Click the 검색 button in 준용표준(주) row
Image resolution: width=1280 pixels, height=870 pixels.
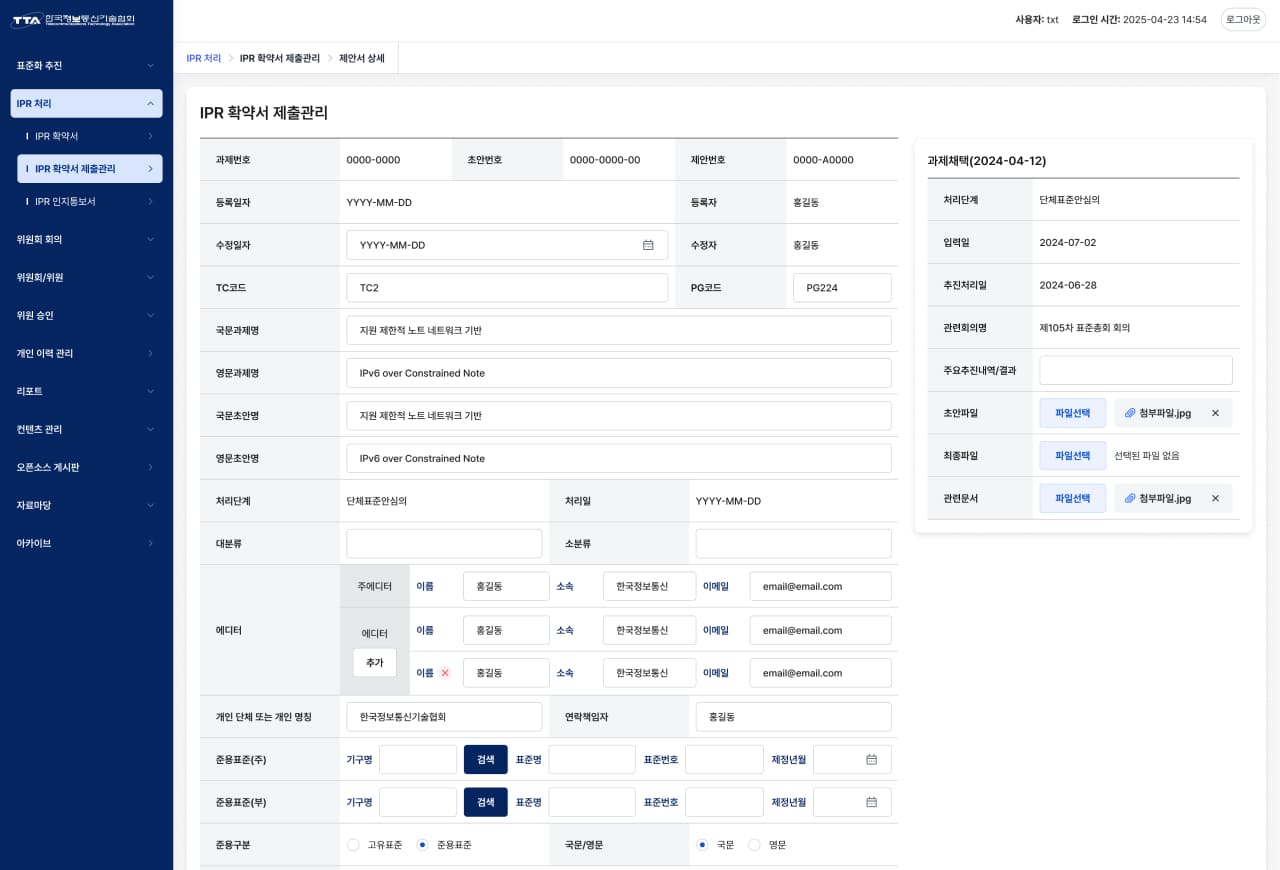(x=485, y=760)
